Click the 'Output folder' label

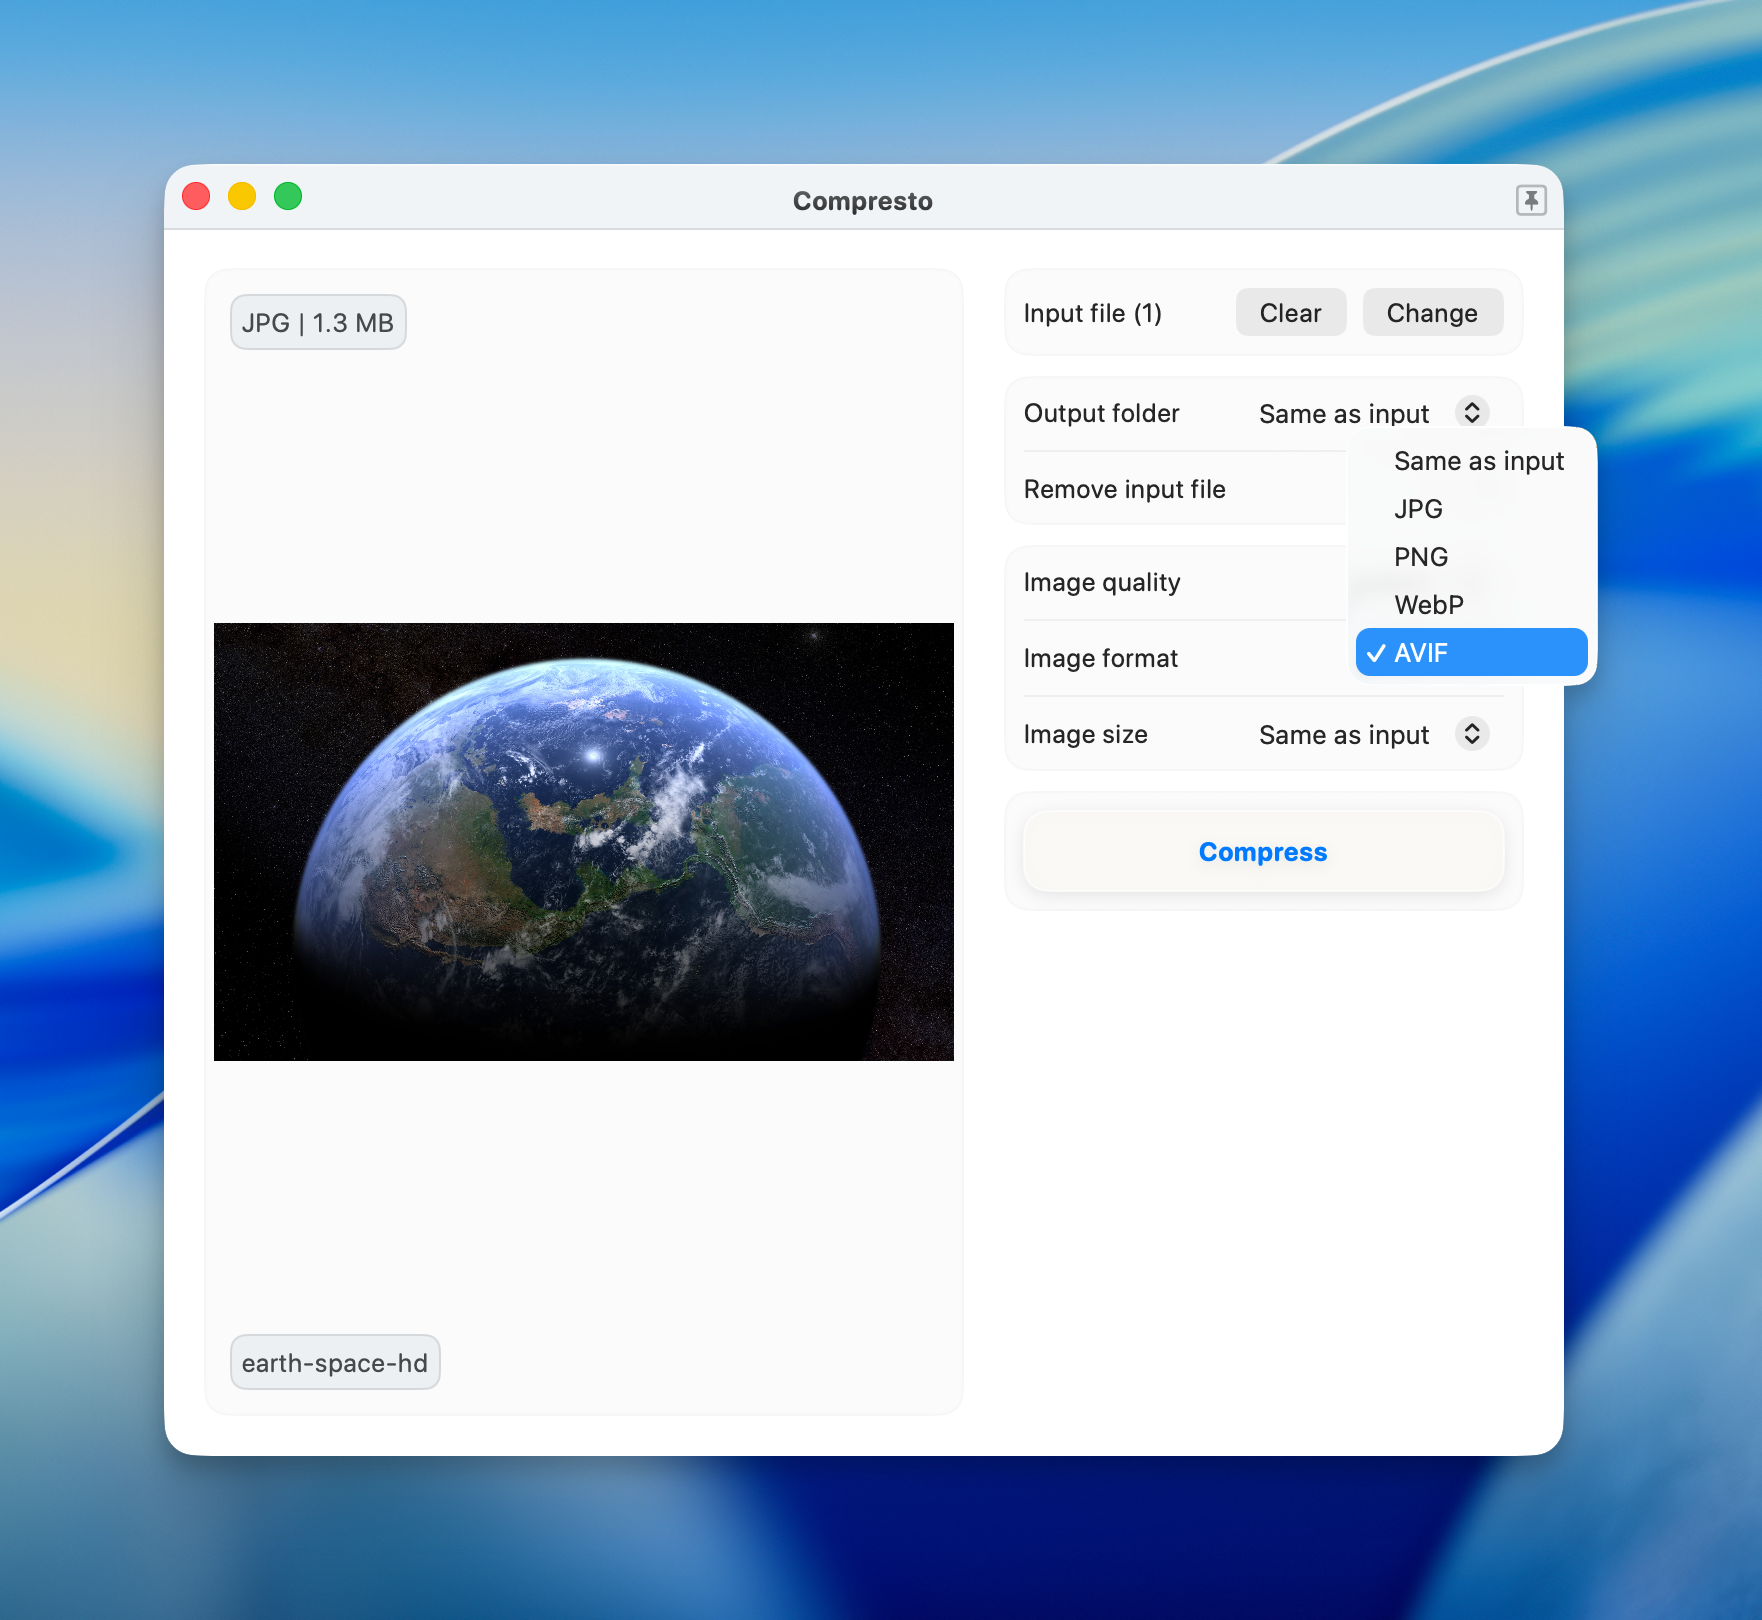[1101, 413]
